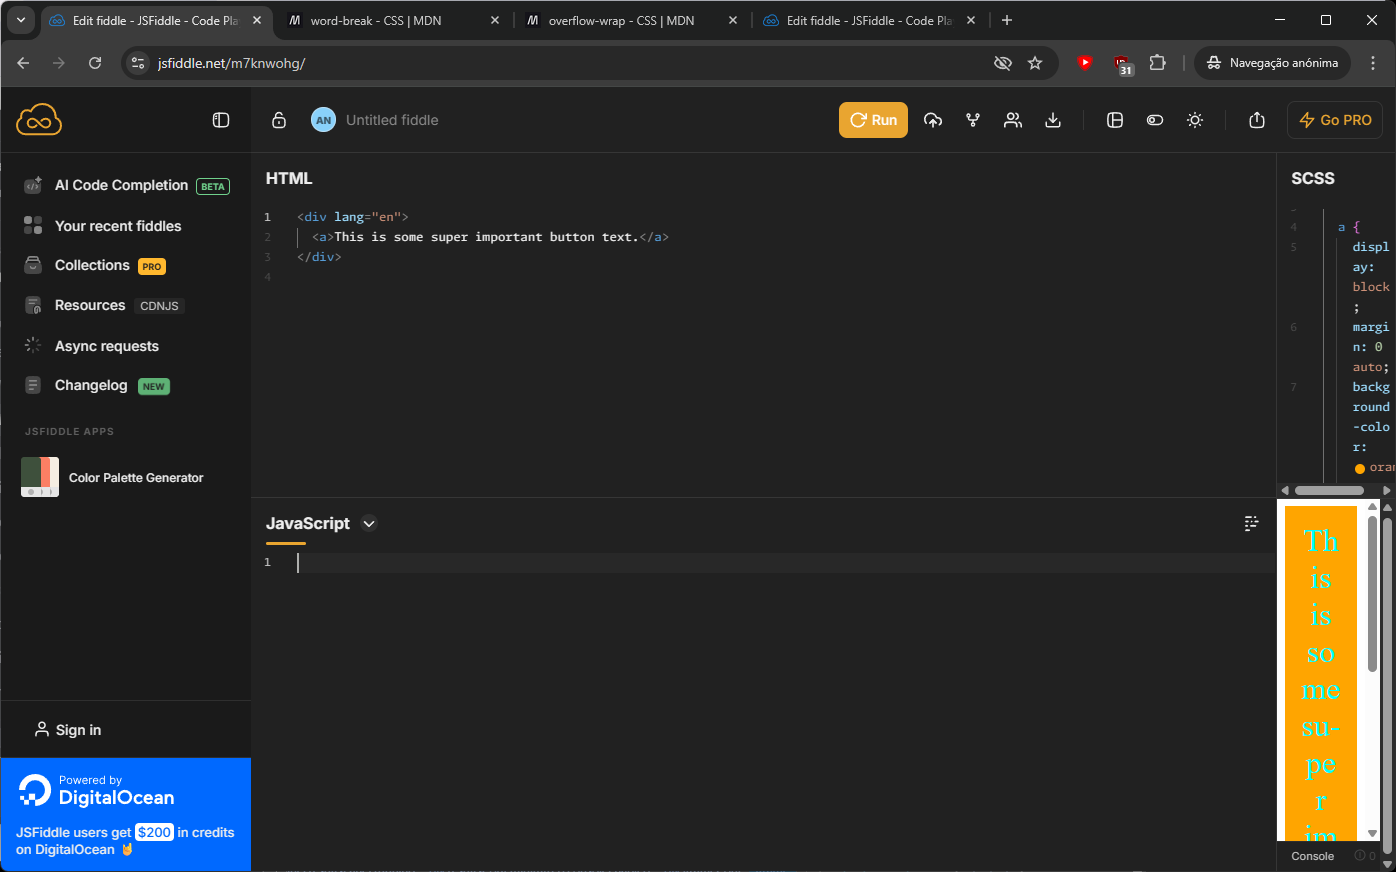Open Resources CDNJS item

(104, 305)
